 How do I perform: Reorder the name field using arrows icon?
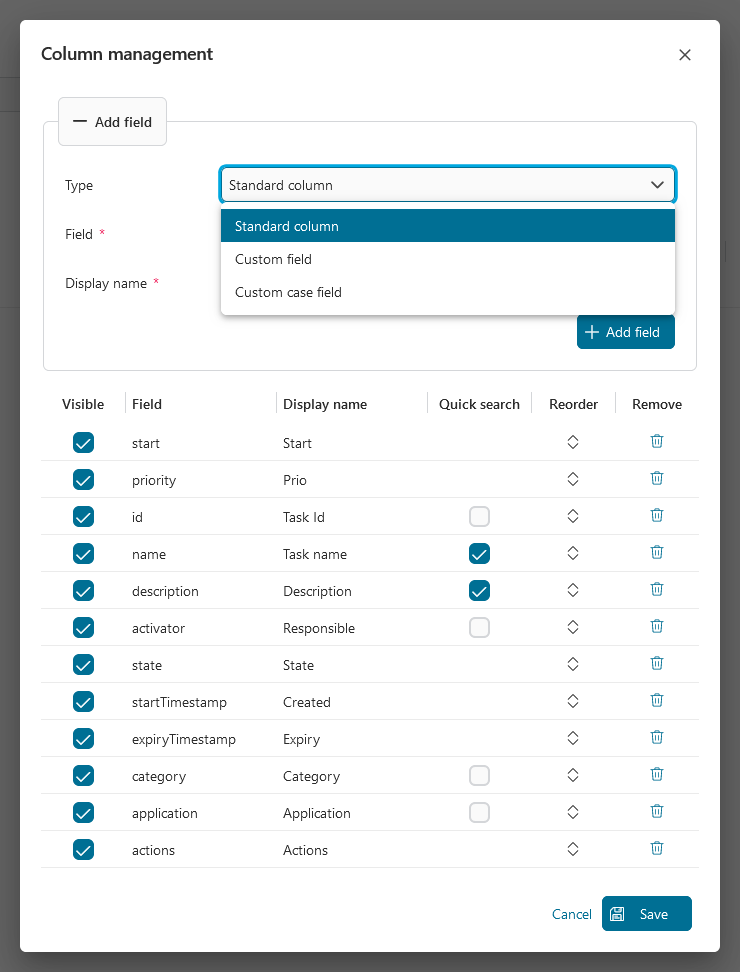pos(573,553)
